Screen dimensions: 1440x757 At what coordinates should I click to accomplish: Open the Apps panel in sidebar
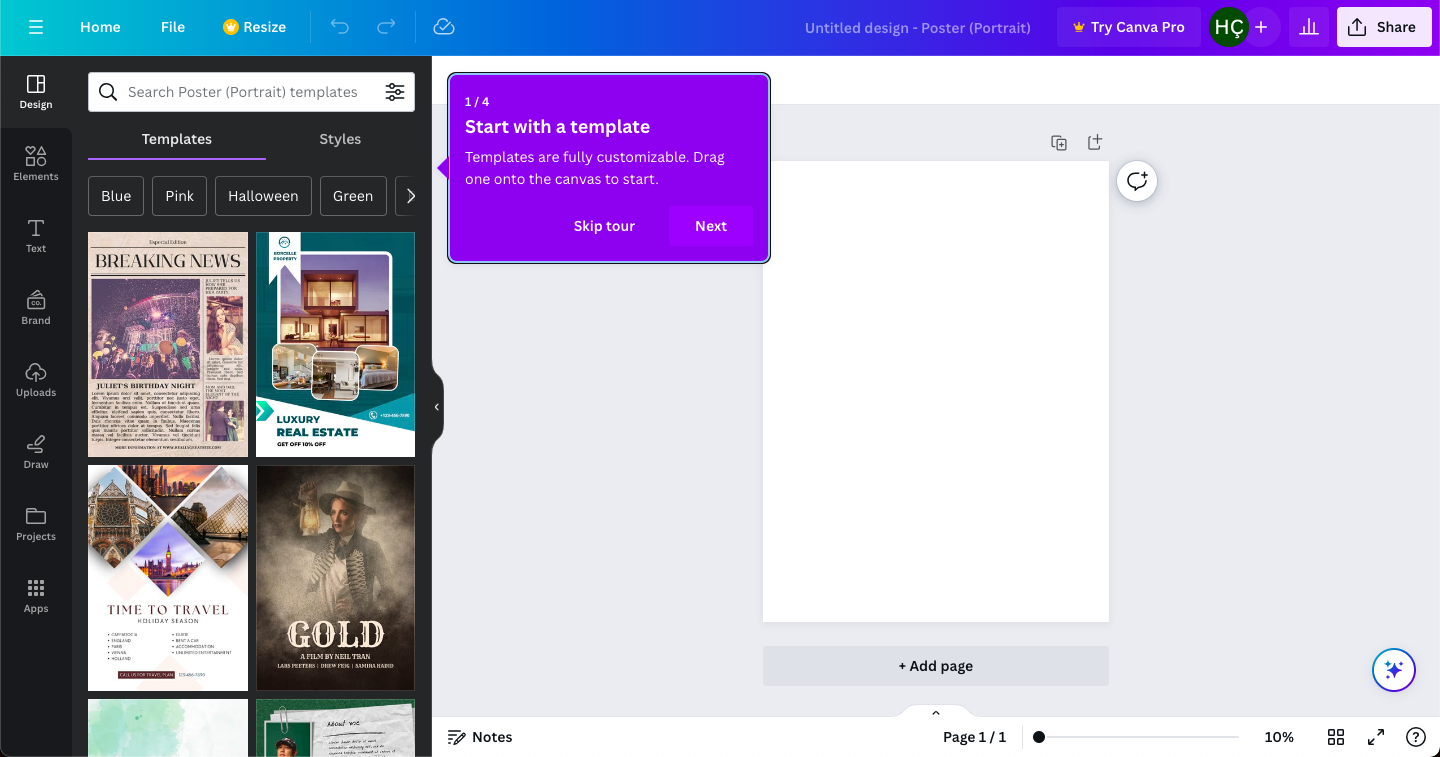pyautogui.click(x=36, y=595)
